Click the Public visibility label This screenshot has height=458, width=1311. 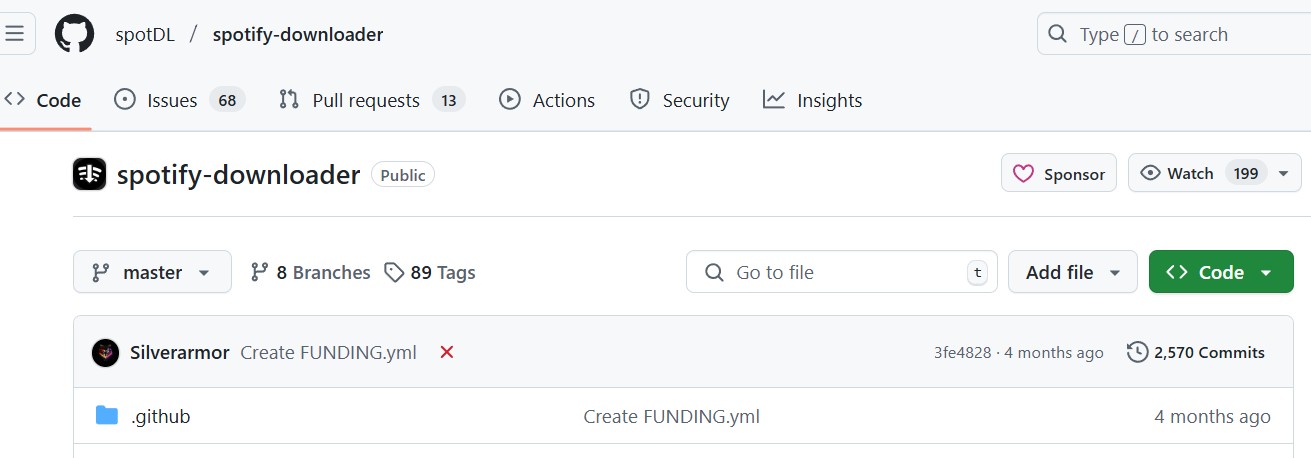tap(403, 175)
